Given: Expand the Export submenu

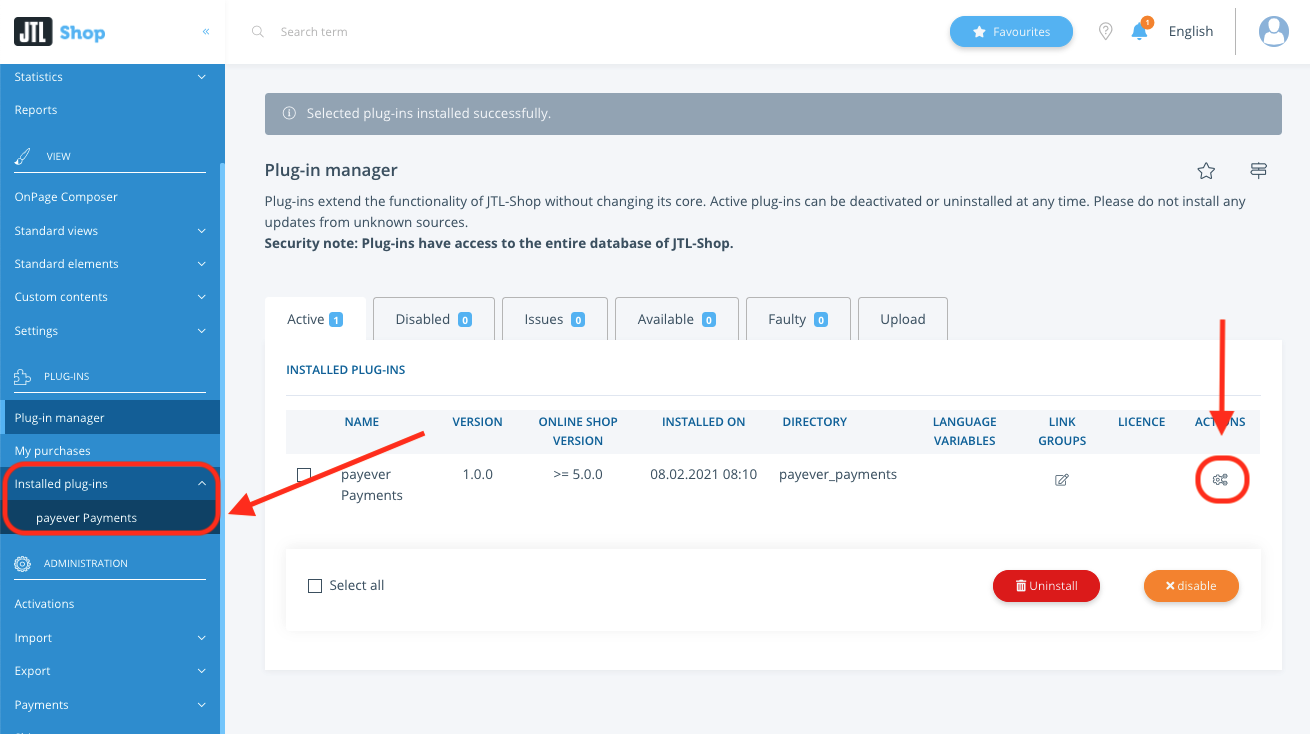Looking at the screenshot, I should click(110, 671).
